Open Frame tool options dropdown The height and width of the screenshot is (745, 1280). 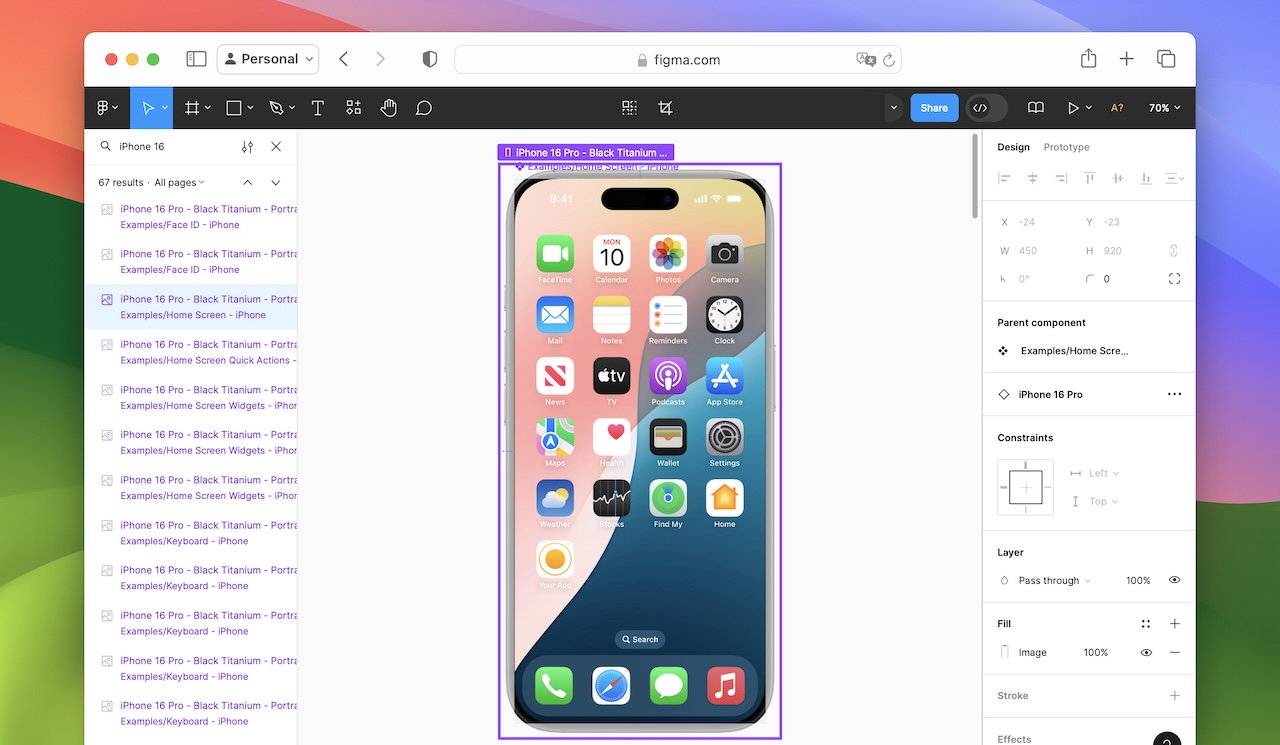[x=208, y=108]
